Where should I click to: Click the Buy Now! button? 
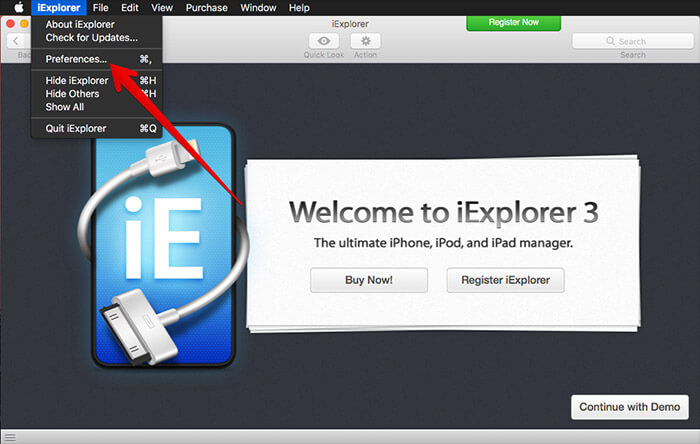tap(369, 280)
